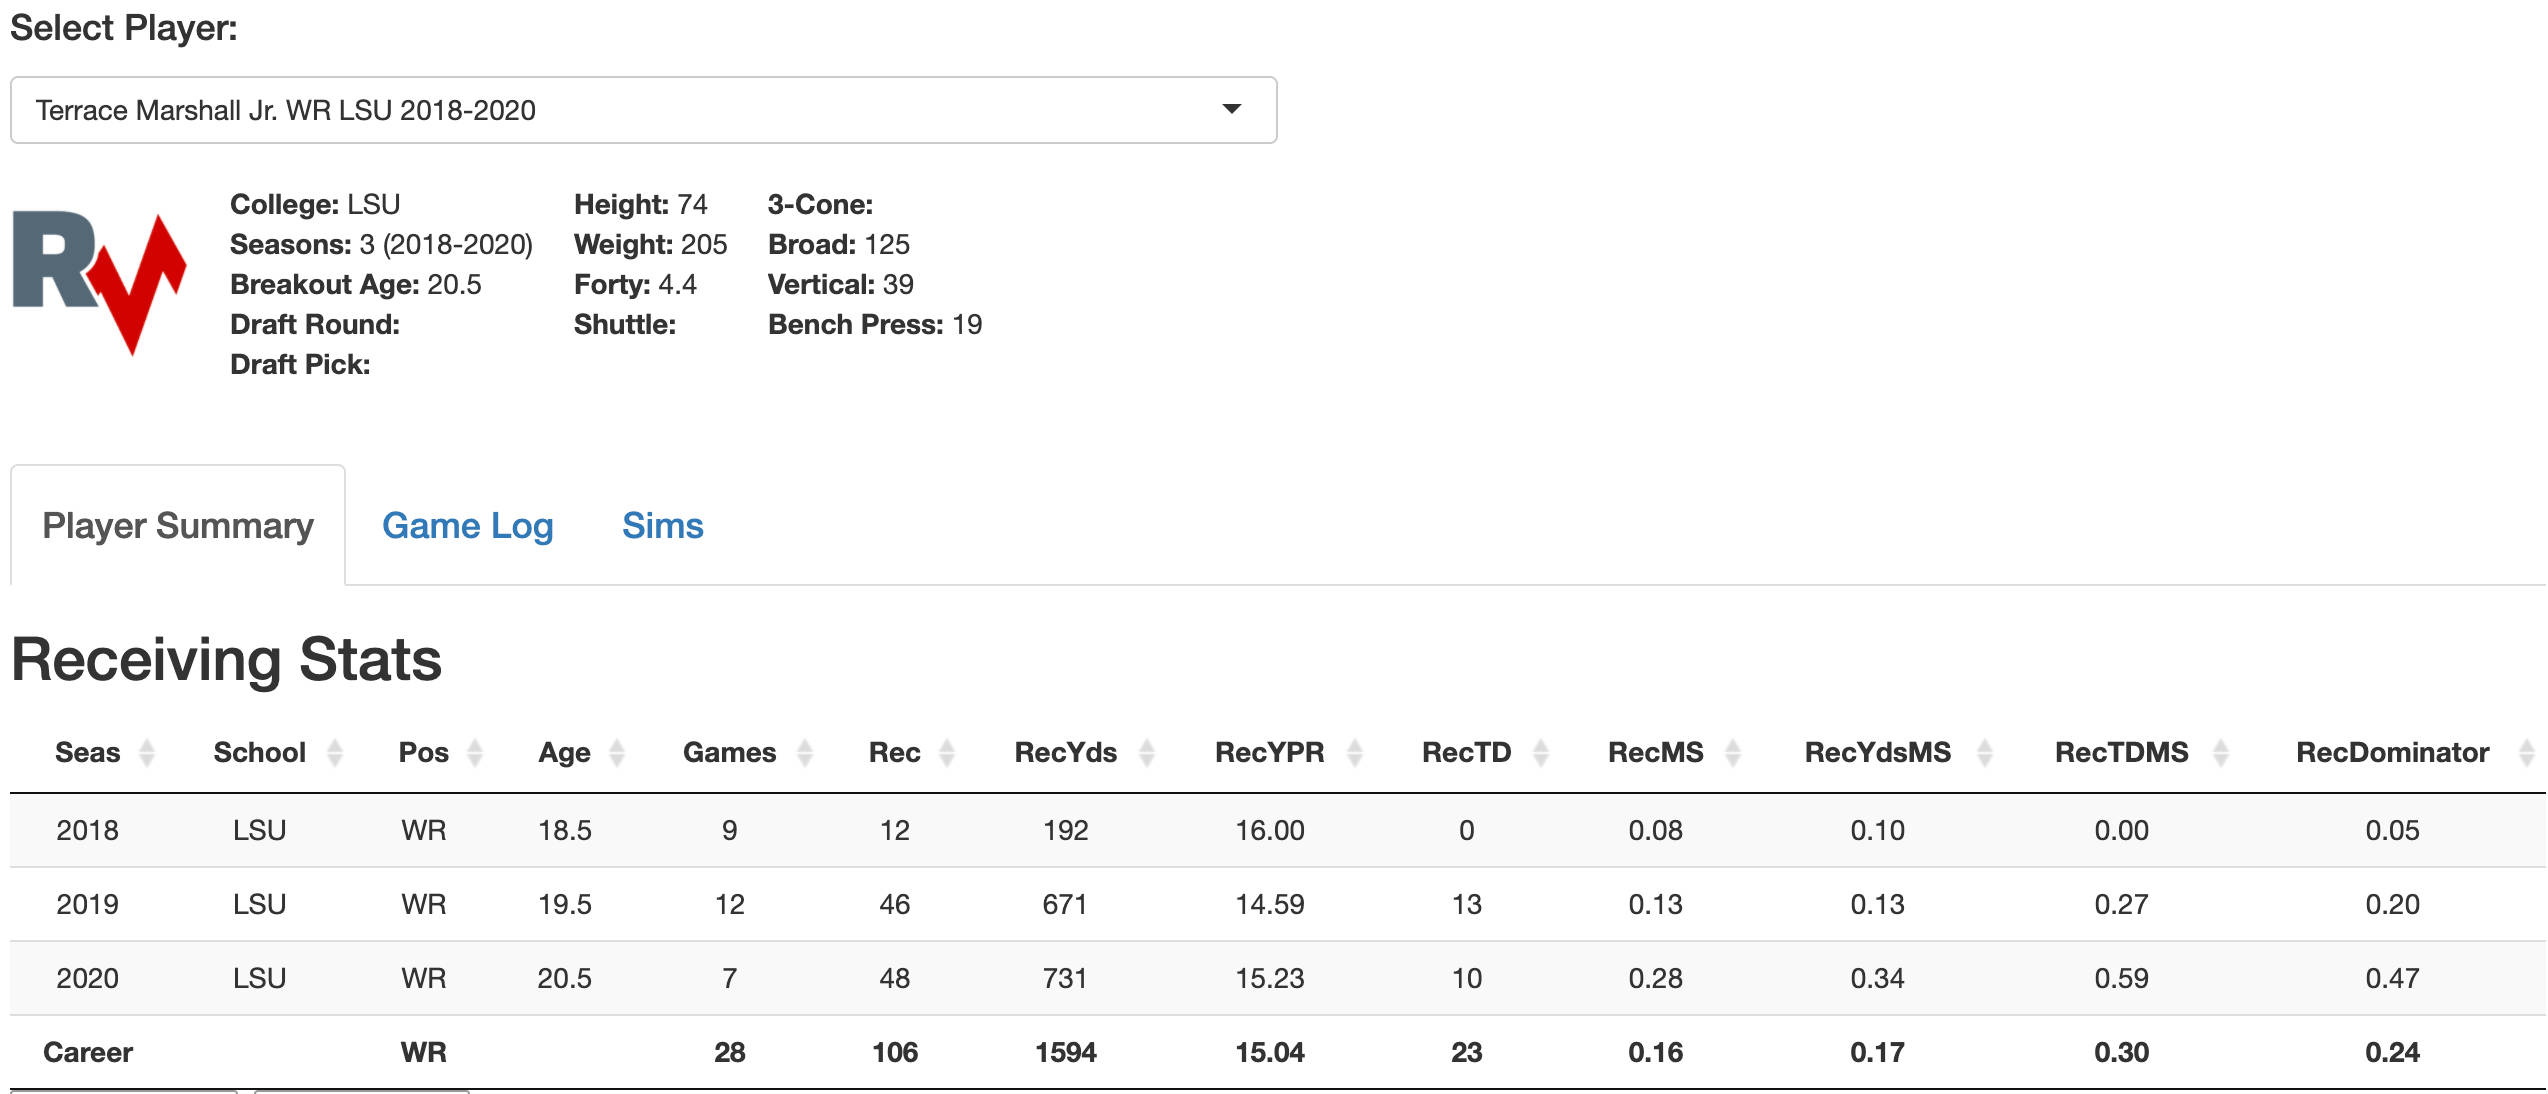Click the Weight 205 text
The width and height of the screenshot is (2548, 1094).
click(x=651, y=245)
